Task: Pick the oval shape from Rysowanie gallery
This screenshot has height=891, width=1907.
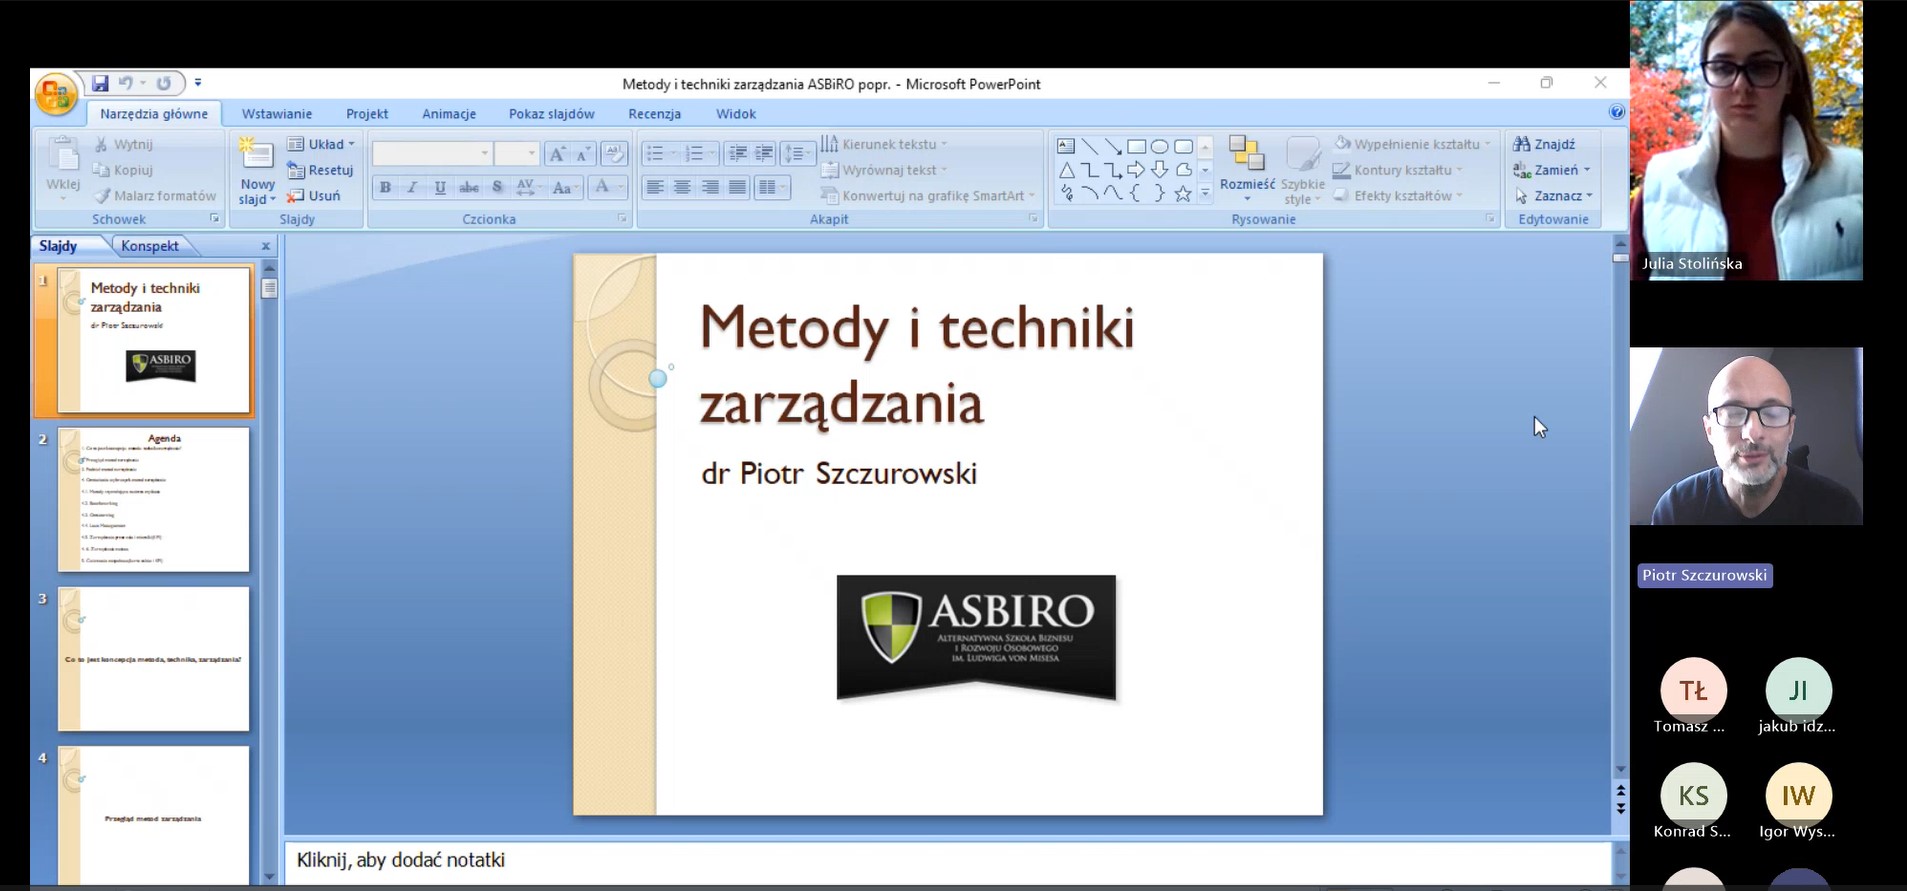Action: click(1160, 147)
